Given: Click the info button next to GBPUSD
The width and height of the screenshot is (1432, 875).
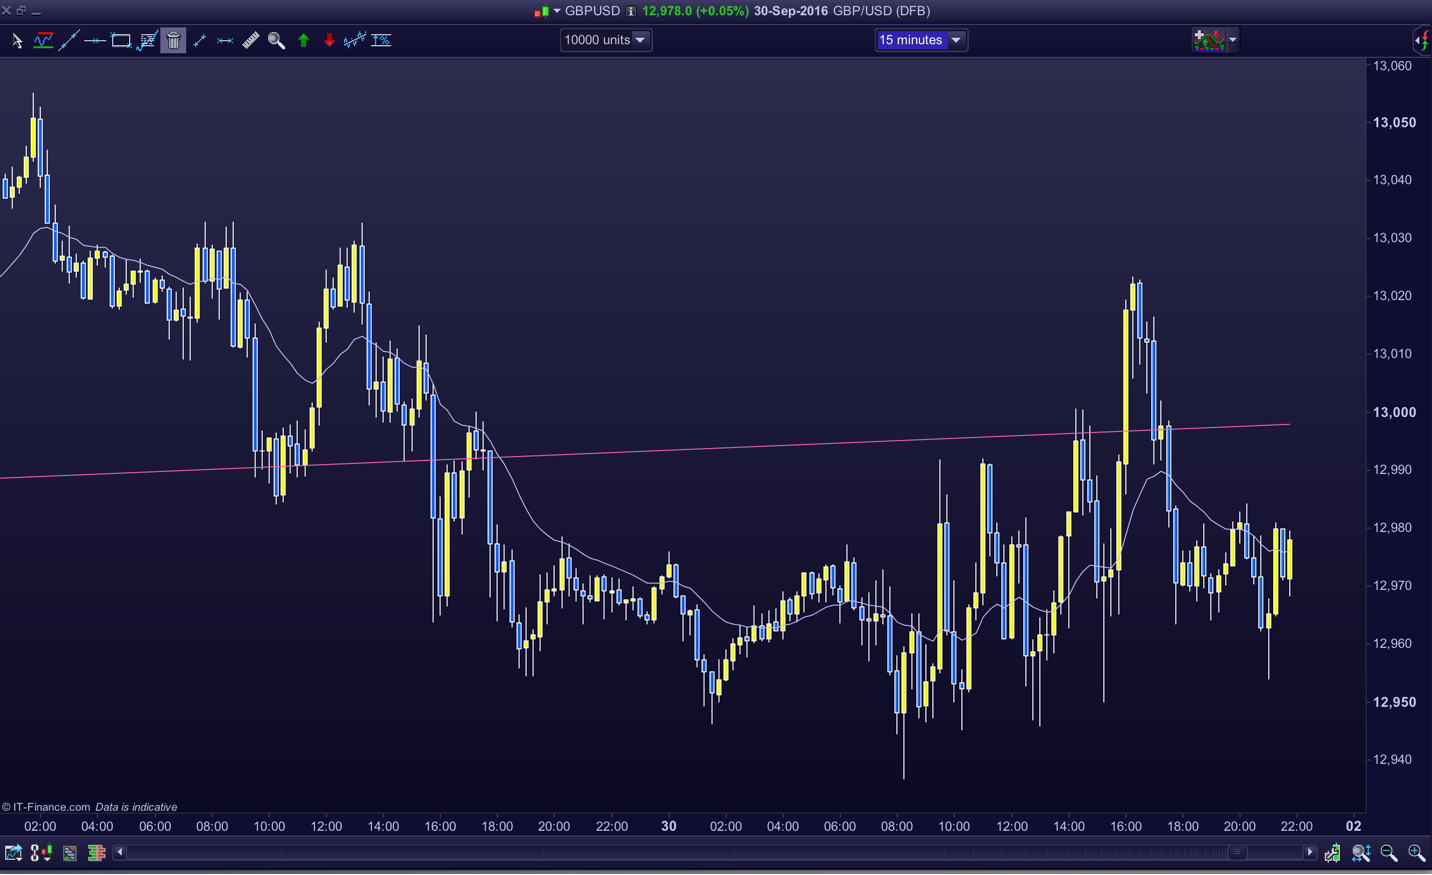Looking at the screenshot, I should (x=631, y=11).
